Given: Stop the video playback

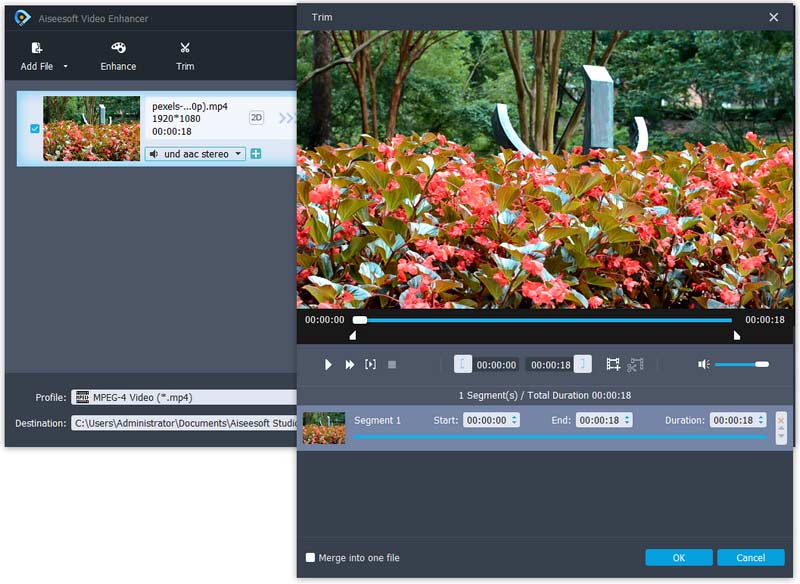Looking at the screenshot, I should [x=392, y=365].
